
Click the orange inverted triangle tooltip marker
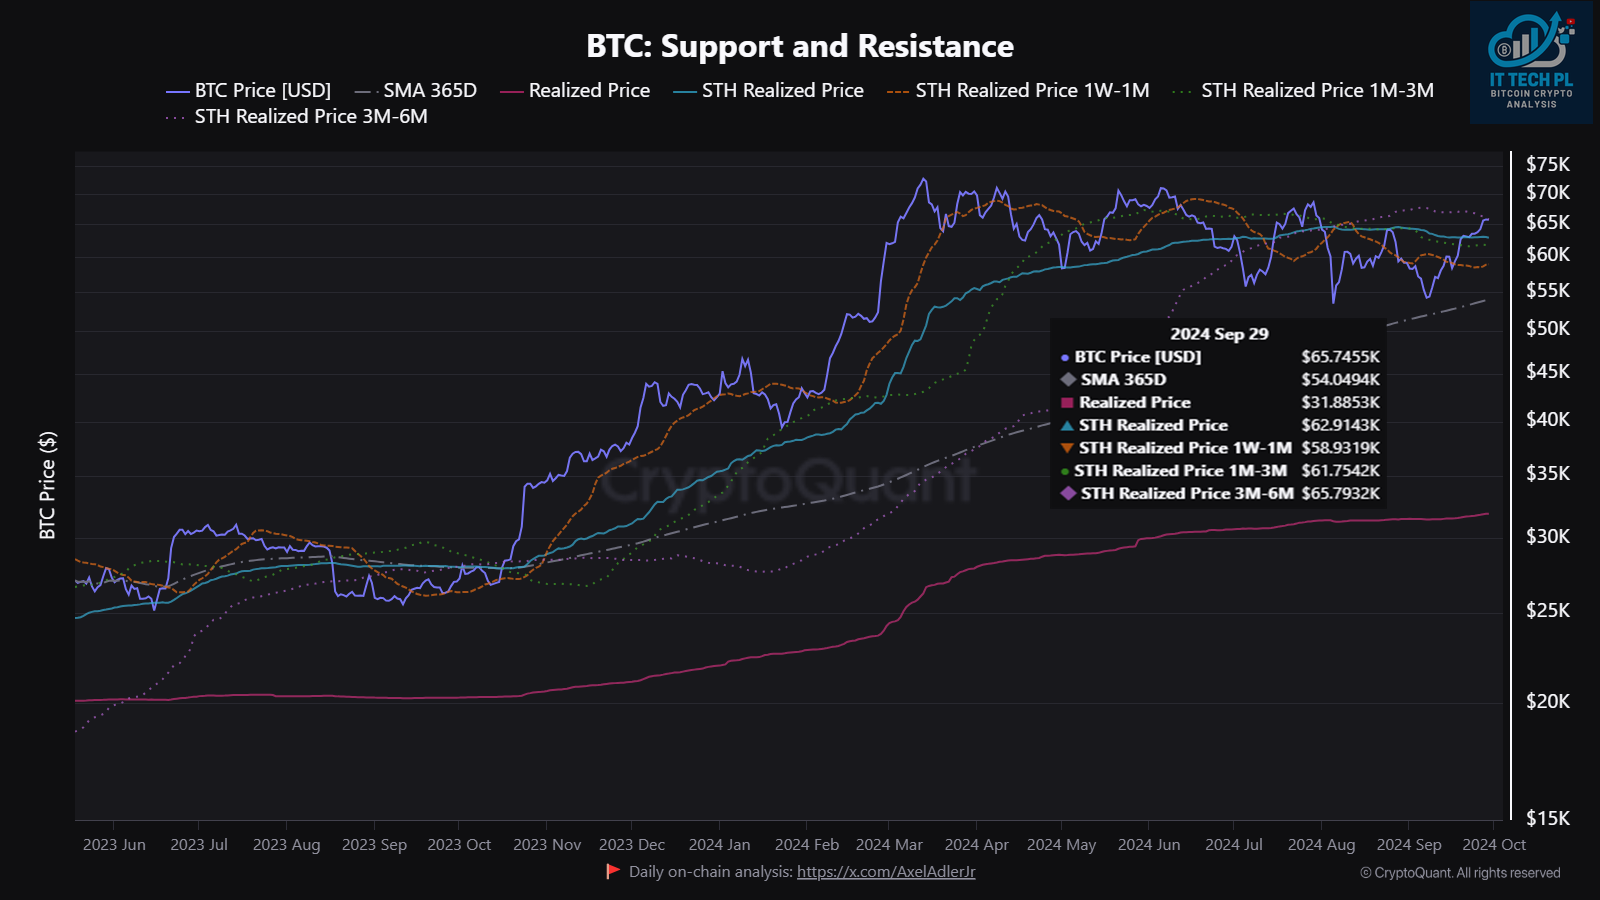[1067, 448]
